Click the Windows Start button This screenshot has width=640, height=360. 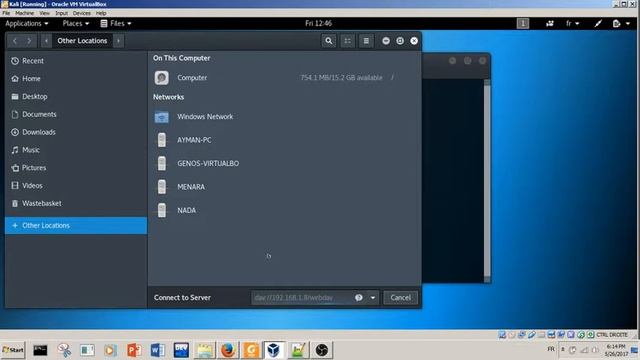coord(13,350)
